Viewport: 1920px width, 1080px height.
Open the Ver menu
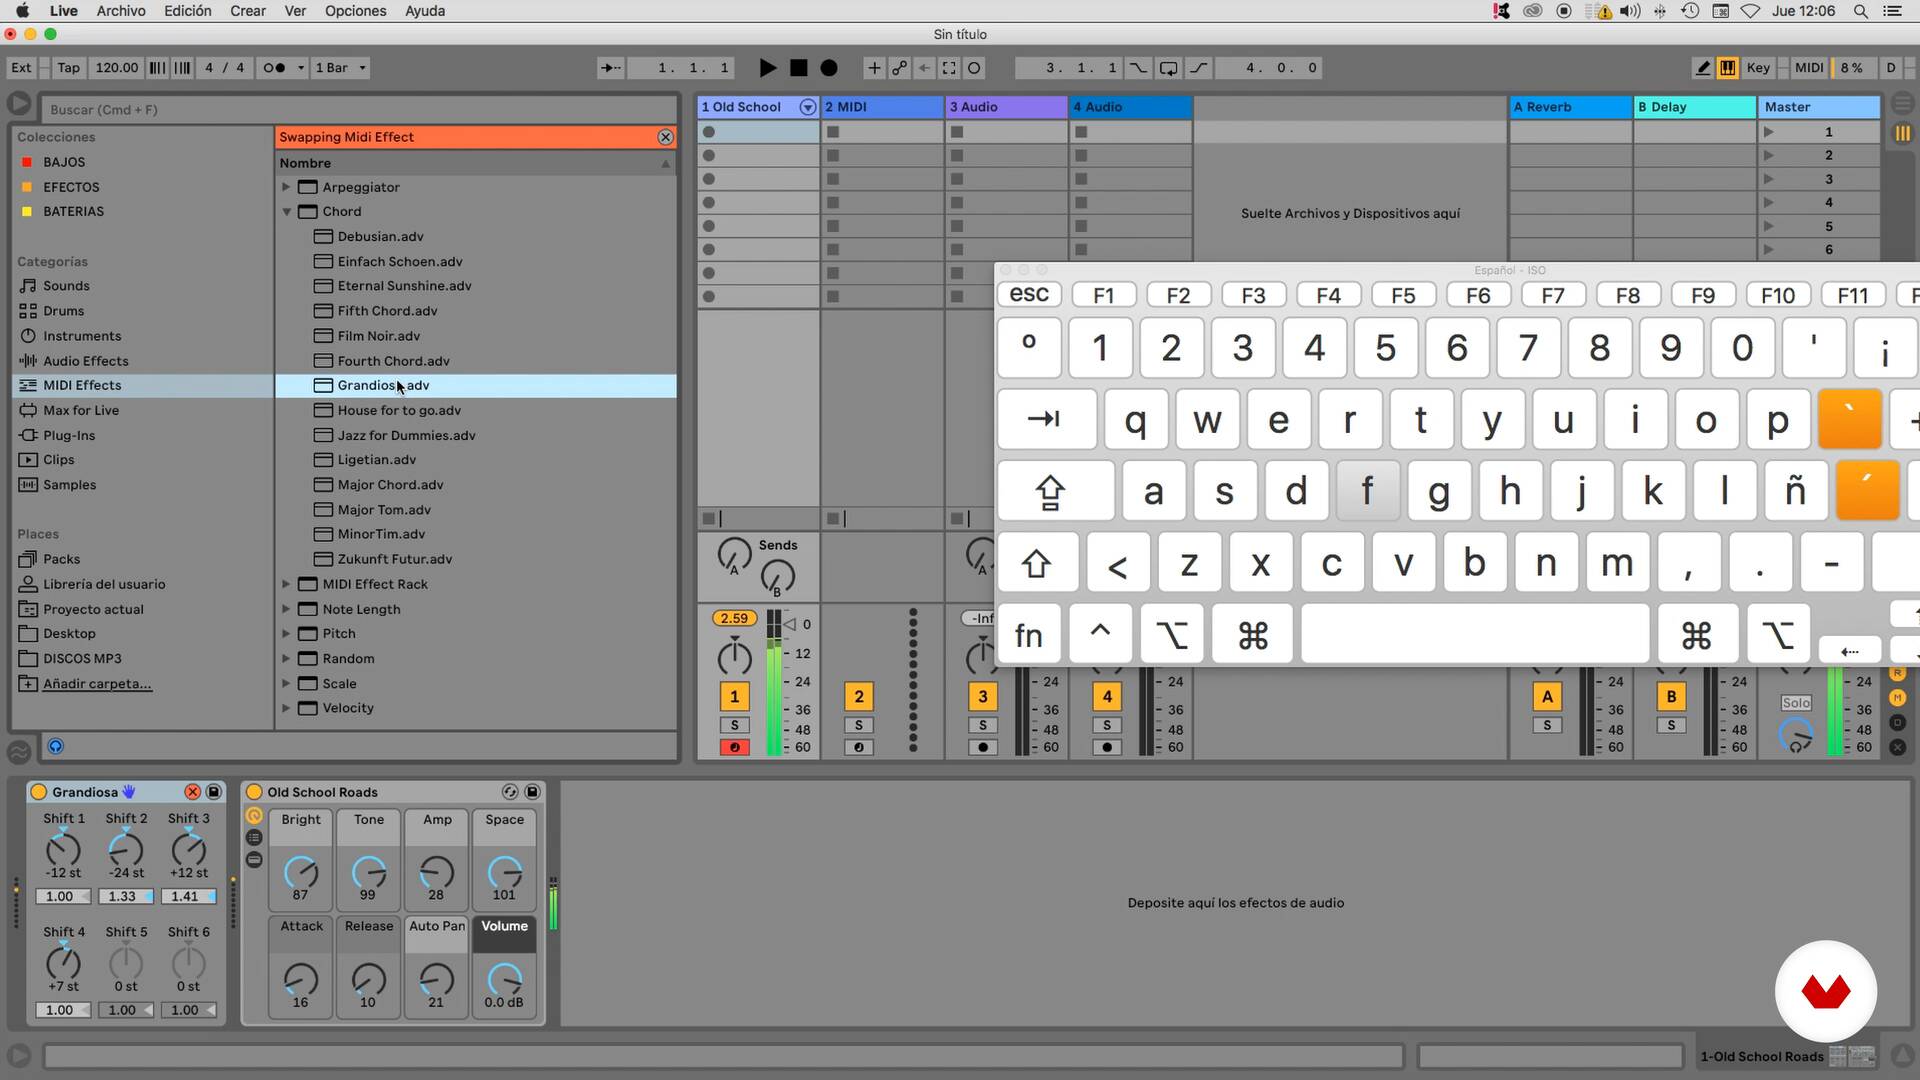coord(295,11)
